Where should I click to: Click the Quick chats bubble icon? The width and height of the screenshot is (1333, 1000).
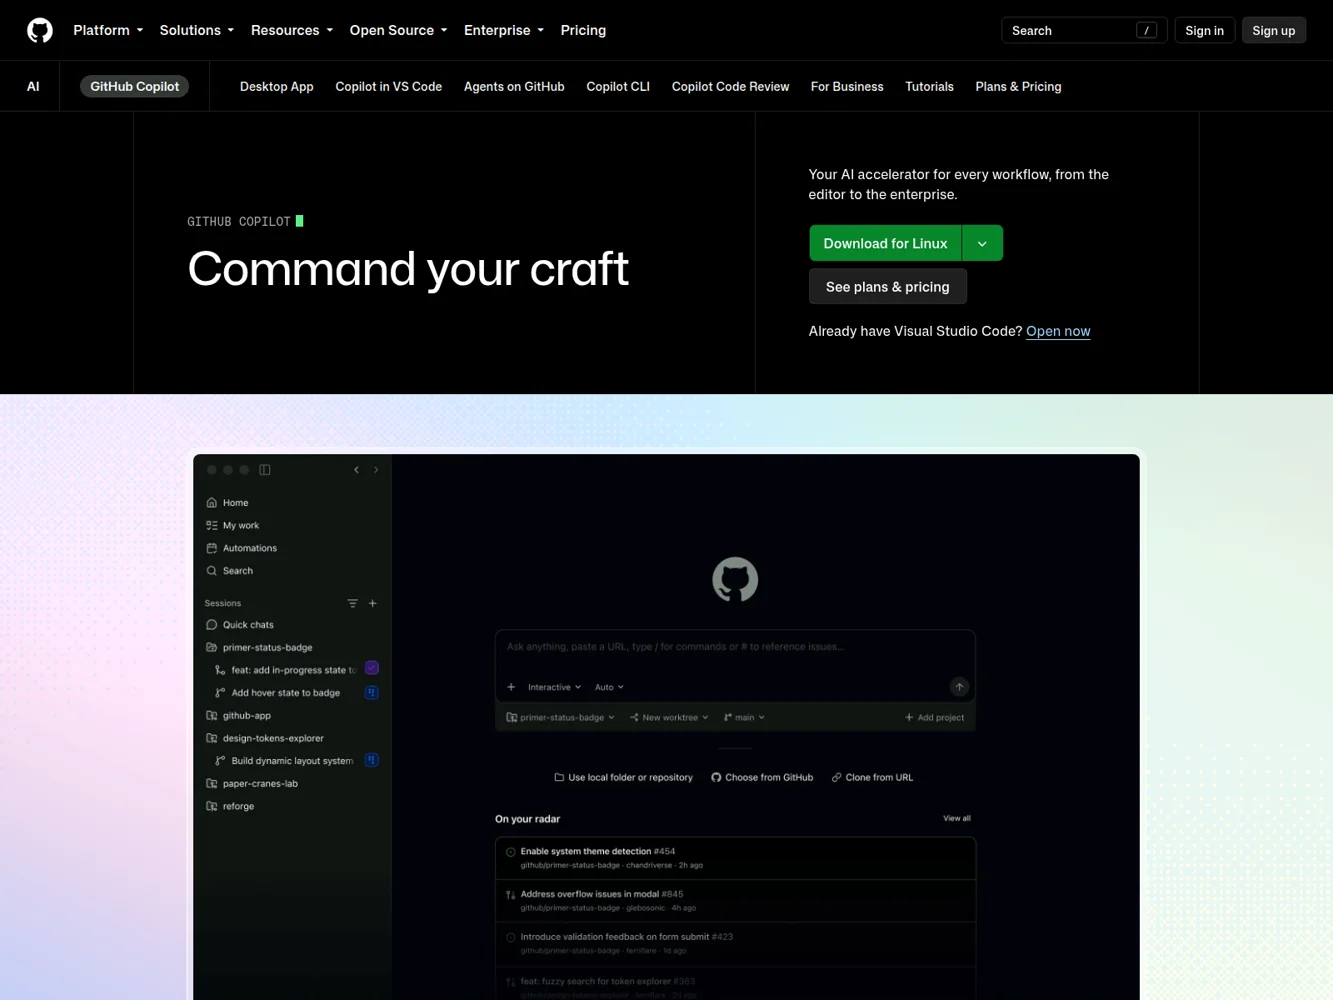[x=211, y=625]
